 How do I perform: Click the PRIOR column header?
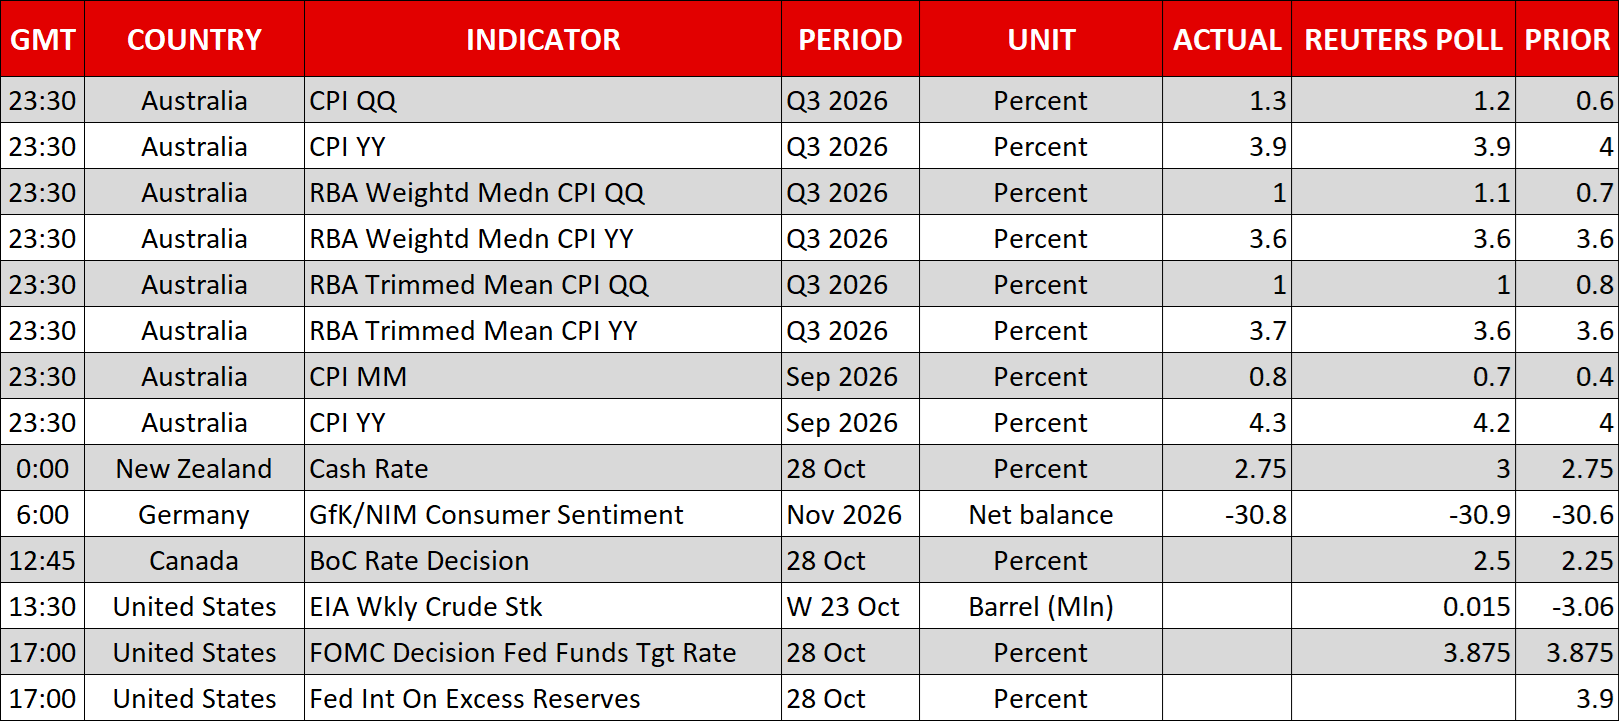coord(1567,39)
